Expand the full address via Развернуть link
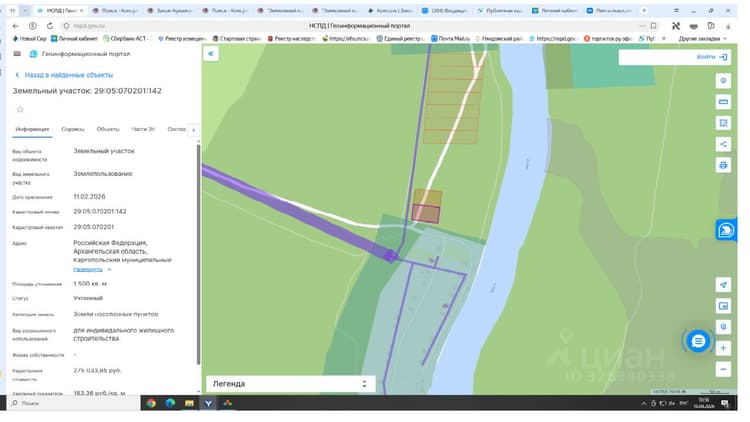The width and height of the screenshot is (750, 422). click(x=88, y=270)
